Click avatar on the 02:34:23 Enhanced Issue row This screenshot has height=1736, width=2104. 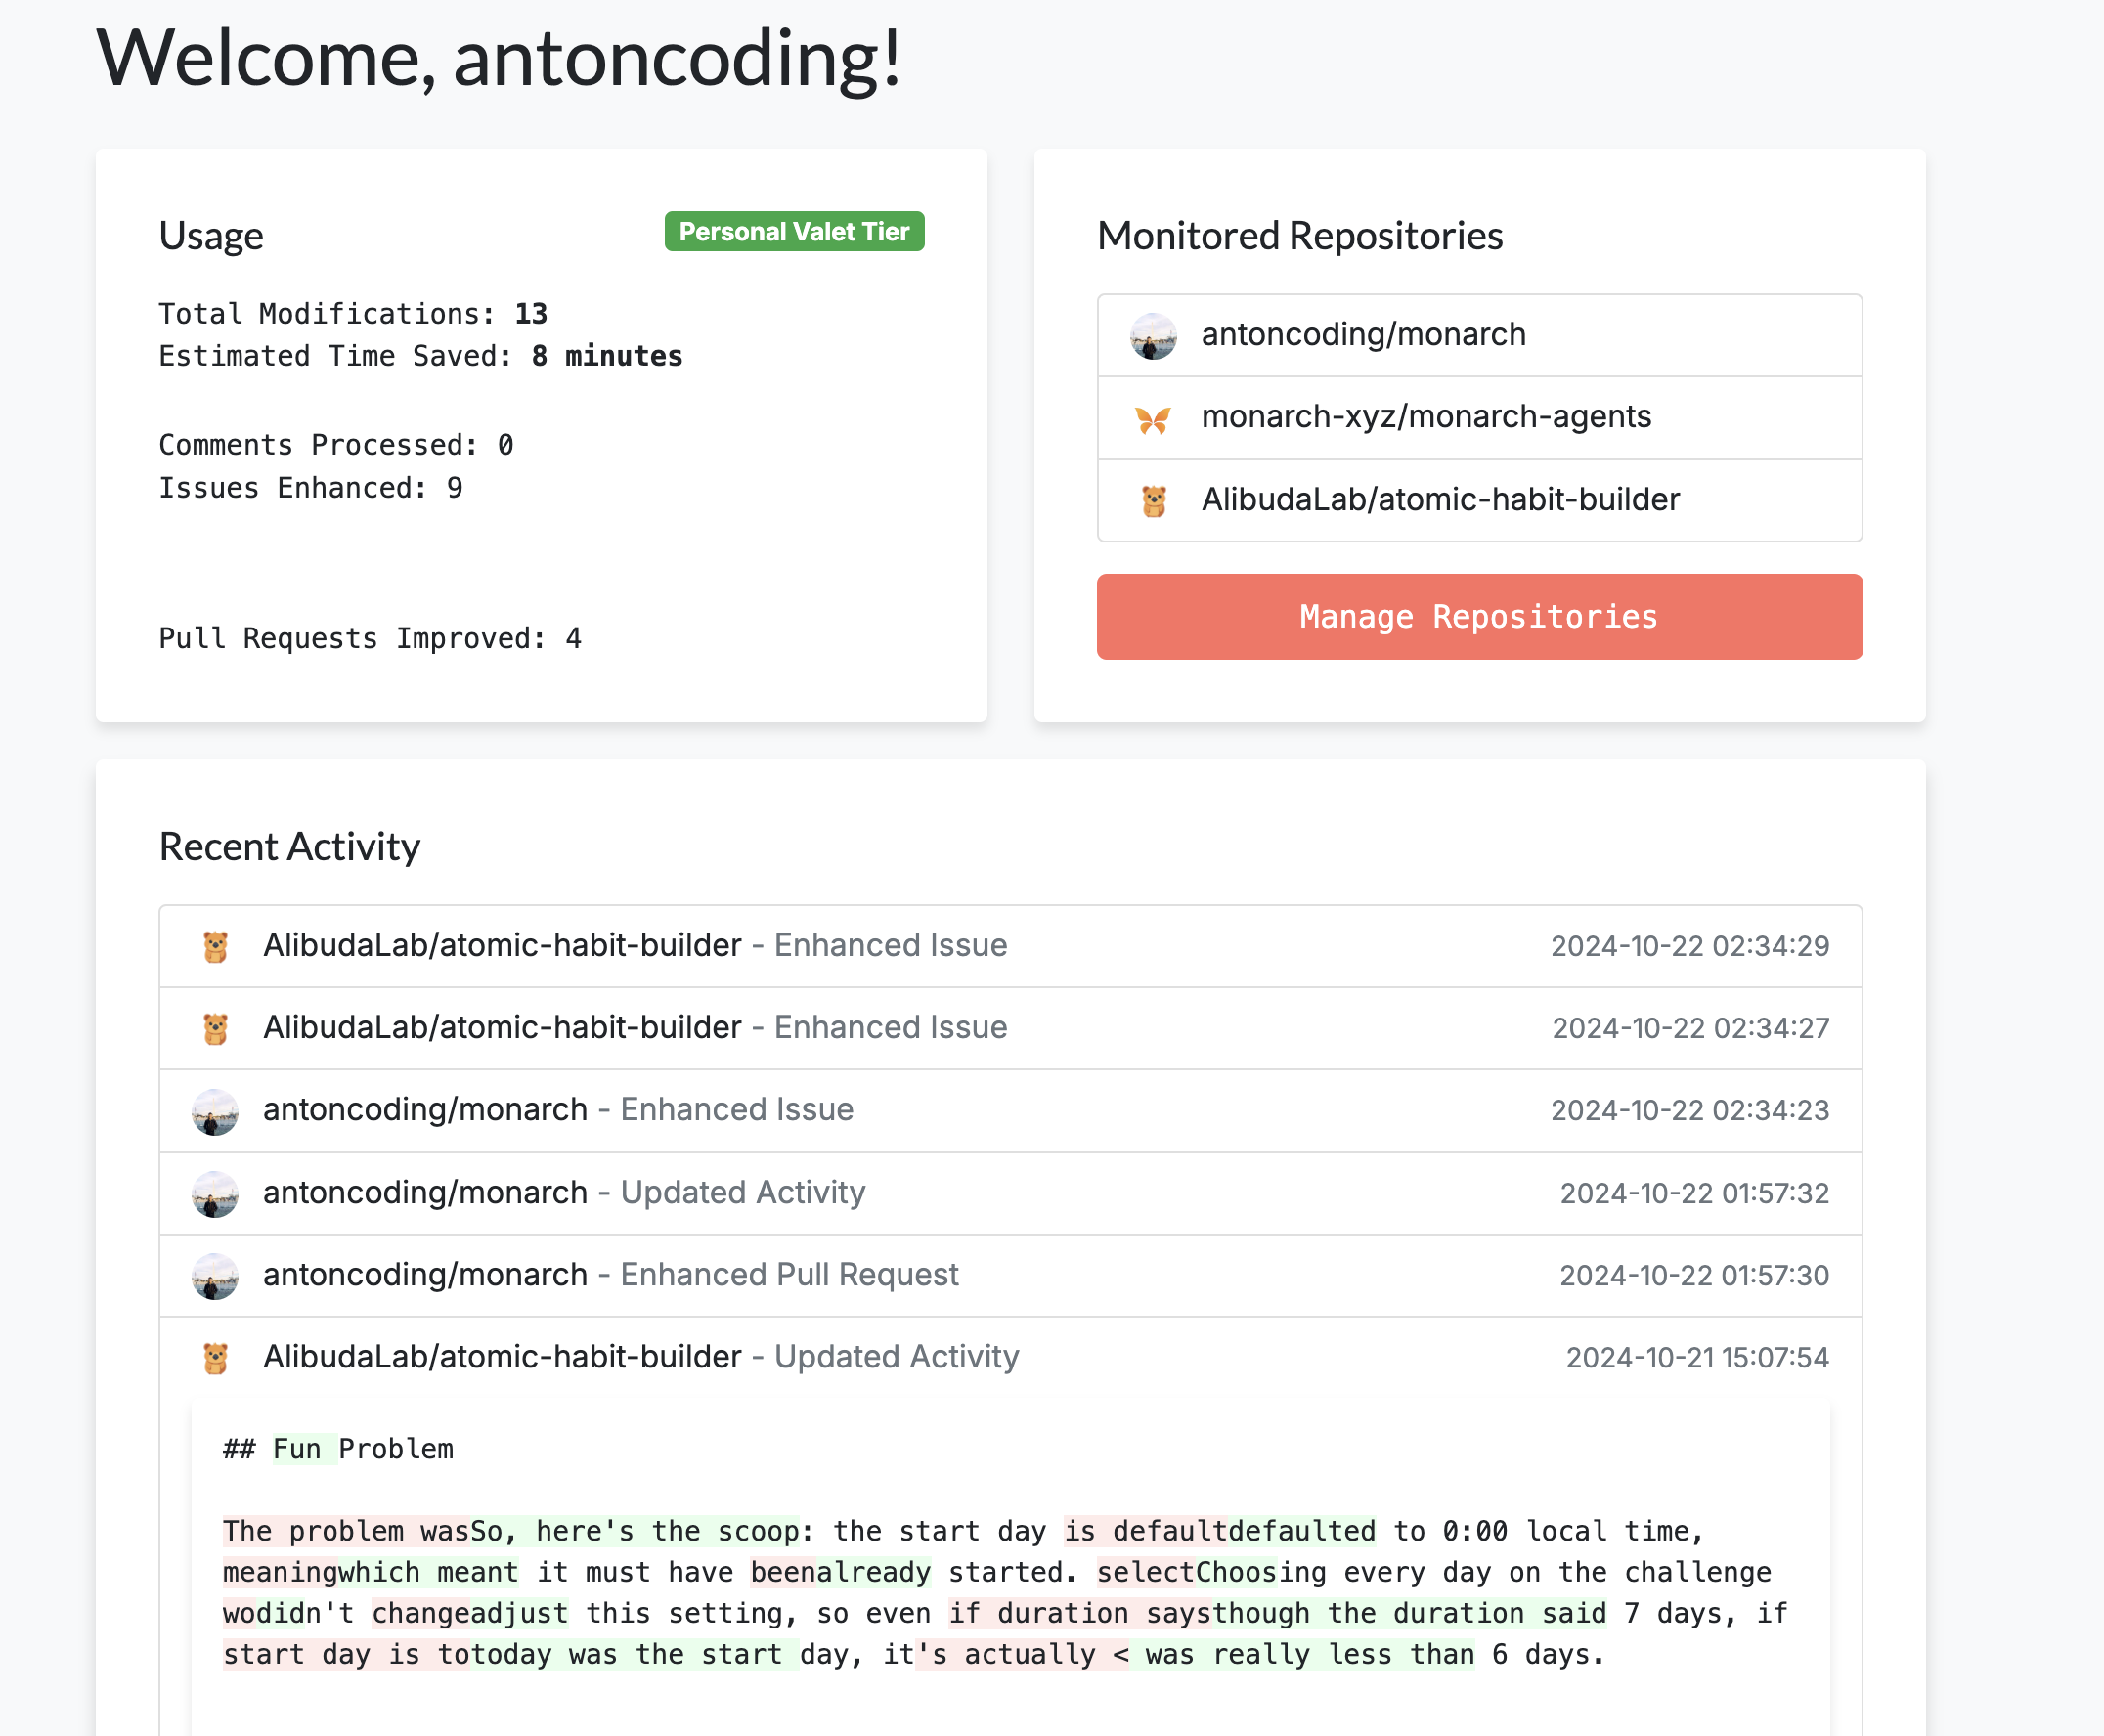click(215, 1111)
